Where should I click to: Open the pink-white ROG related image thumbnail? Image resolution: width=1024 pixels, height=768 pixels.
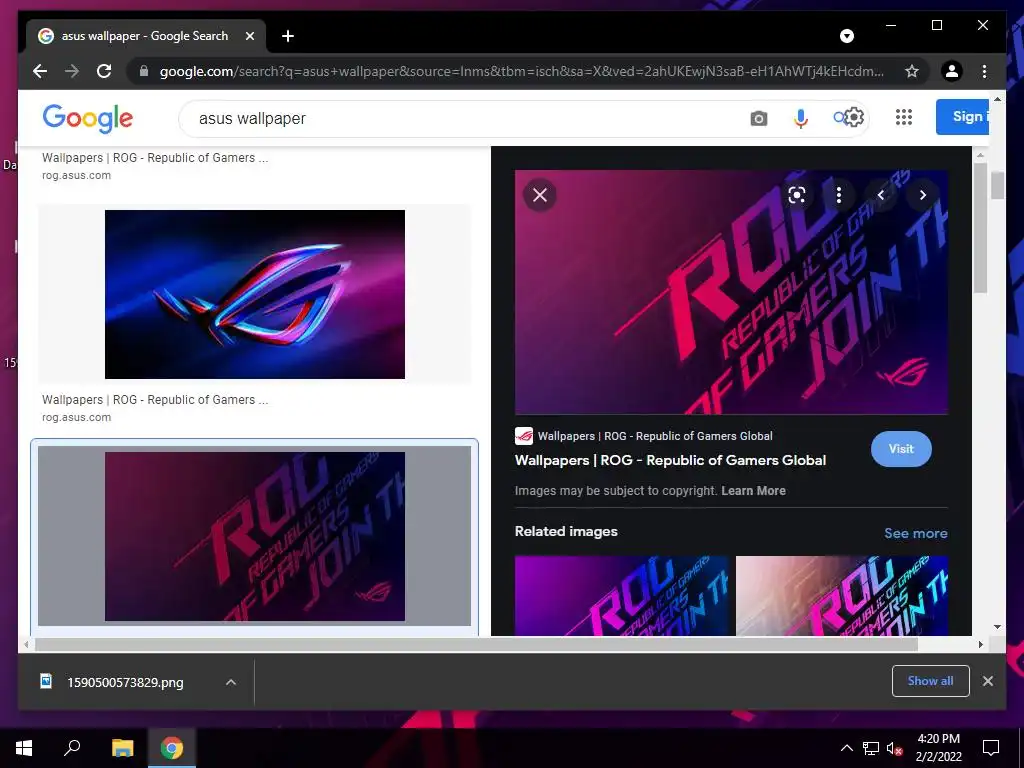(x=842, y=596)
